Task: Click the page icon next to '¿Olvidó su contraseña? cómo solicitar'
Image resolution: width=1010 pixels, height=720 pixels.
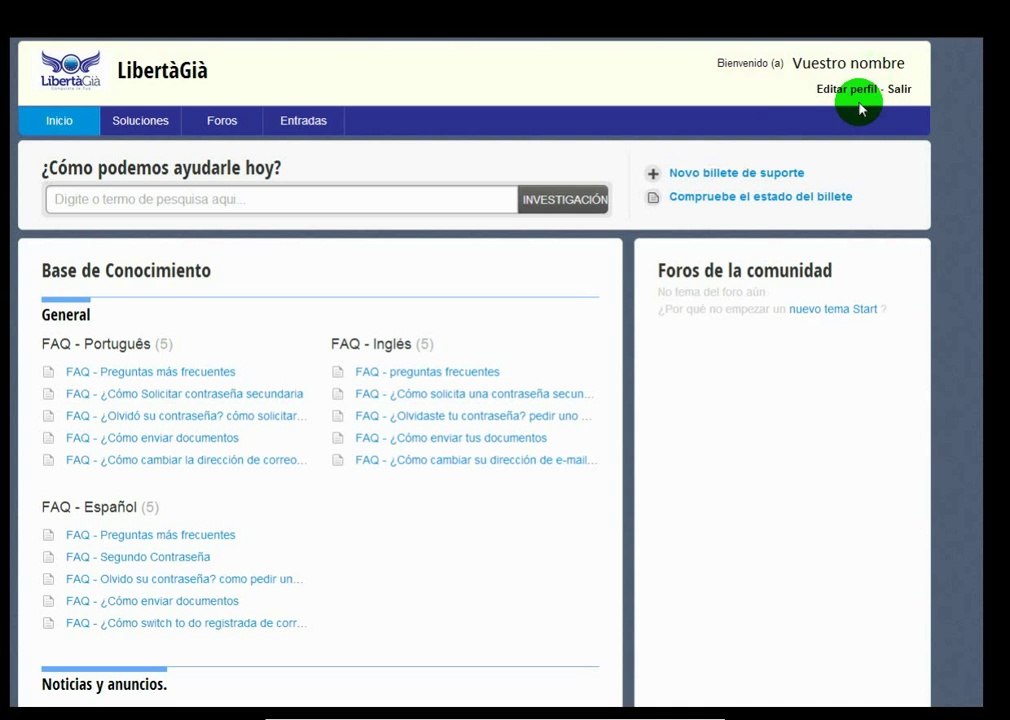Action: (48, 415)
